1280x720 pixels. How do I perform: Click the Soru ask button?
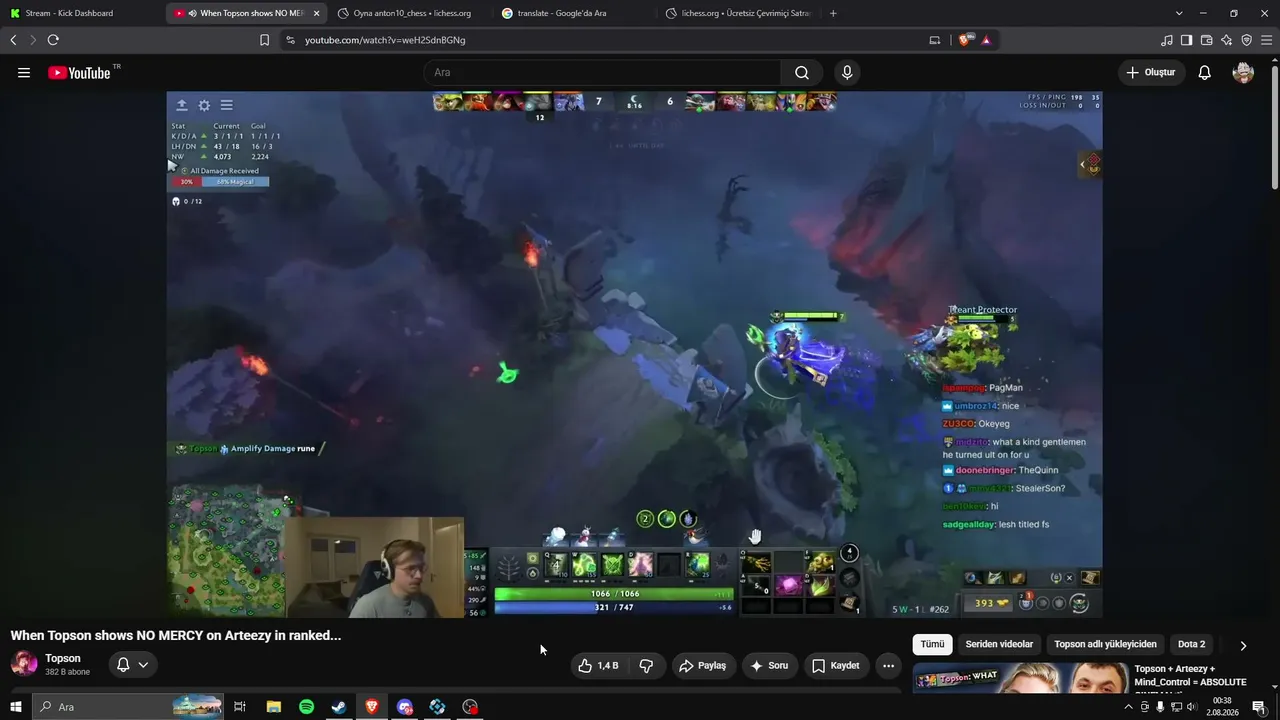(769, 666)
